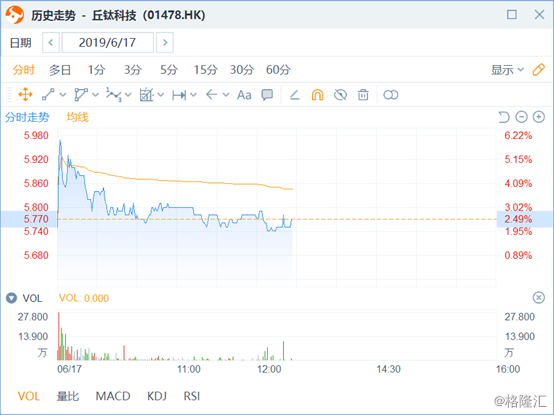Add a comment bubble annotation

pos(267,95)
